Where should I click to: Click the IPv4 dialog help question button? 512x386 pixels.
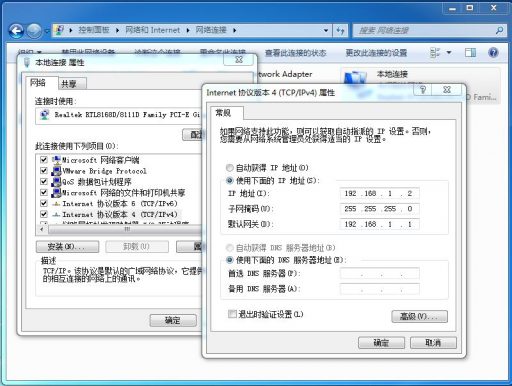(423, 89)
